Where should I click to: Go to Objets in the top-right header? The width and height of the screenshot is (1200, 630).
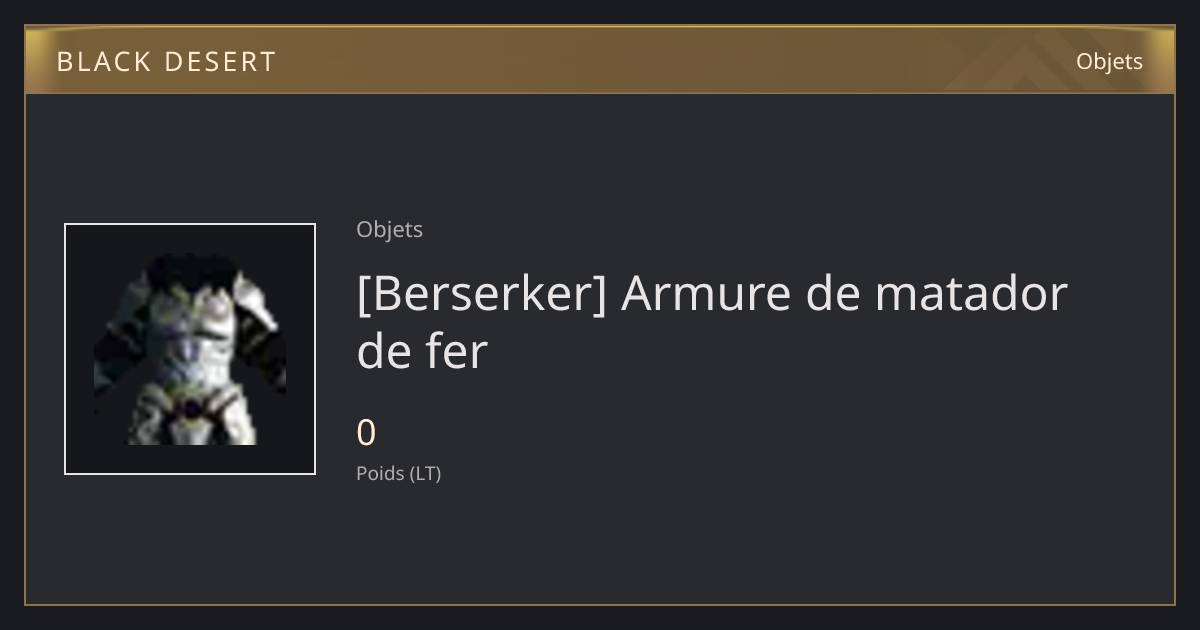coord(1109,62)
